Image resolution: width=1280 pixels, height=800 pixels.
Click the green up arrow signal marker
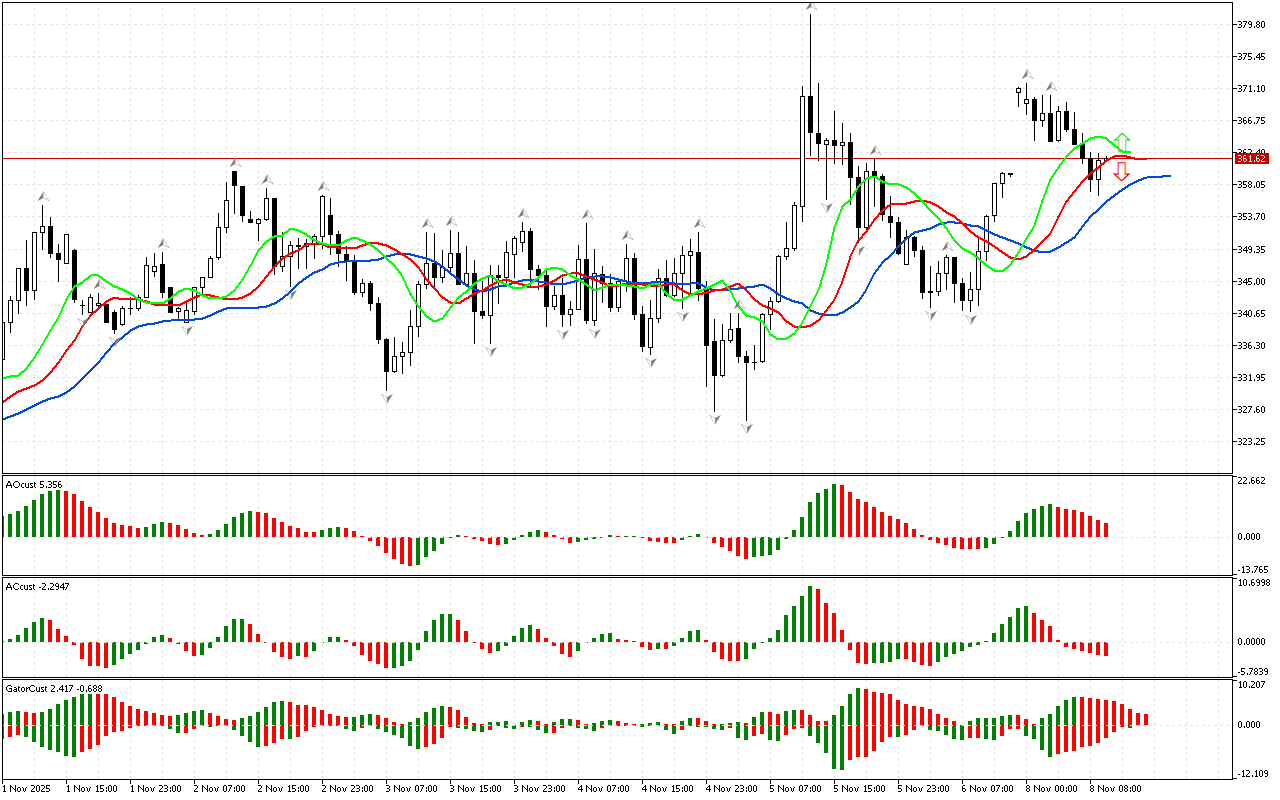[x=1123, y=140]
